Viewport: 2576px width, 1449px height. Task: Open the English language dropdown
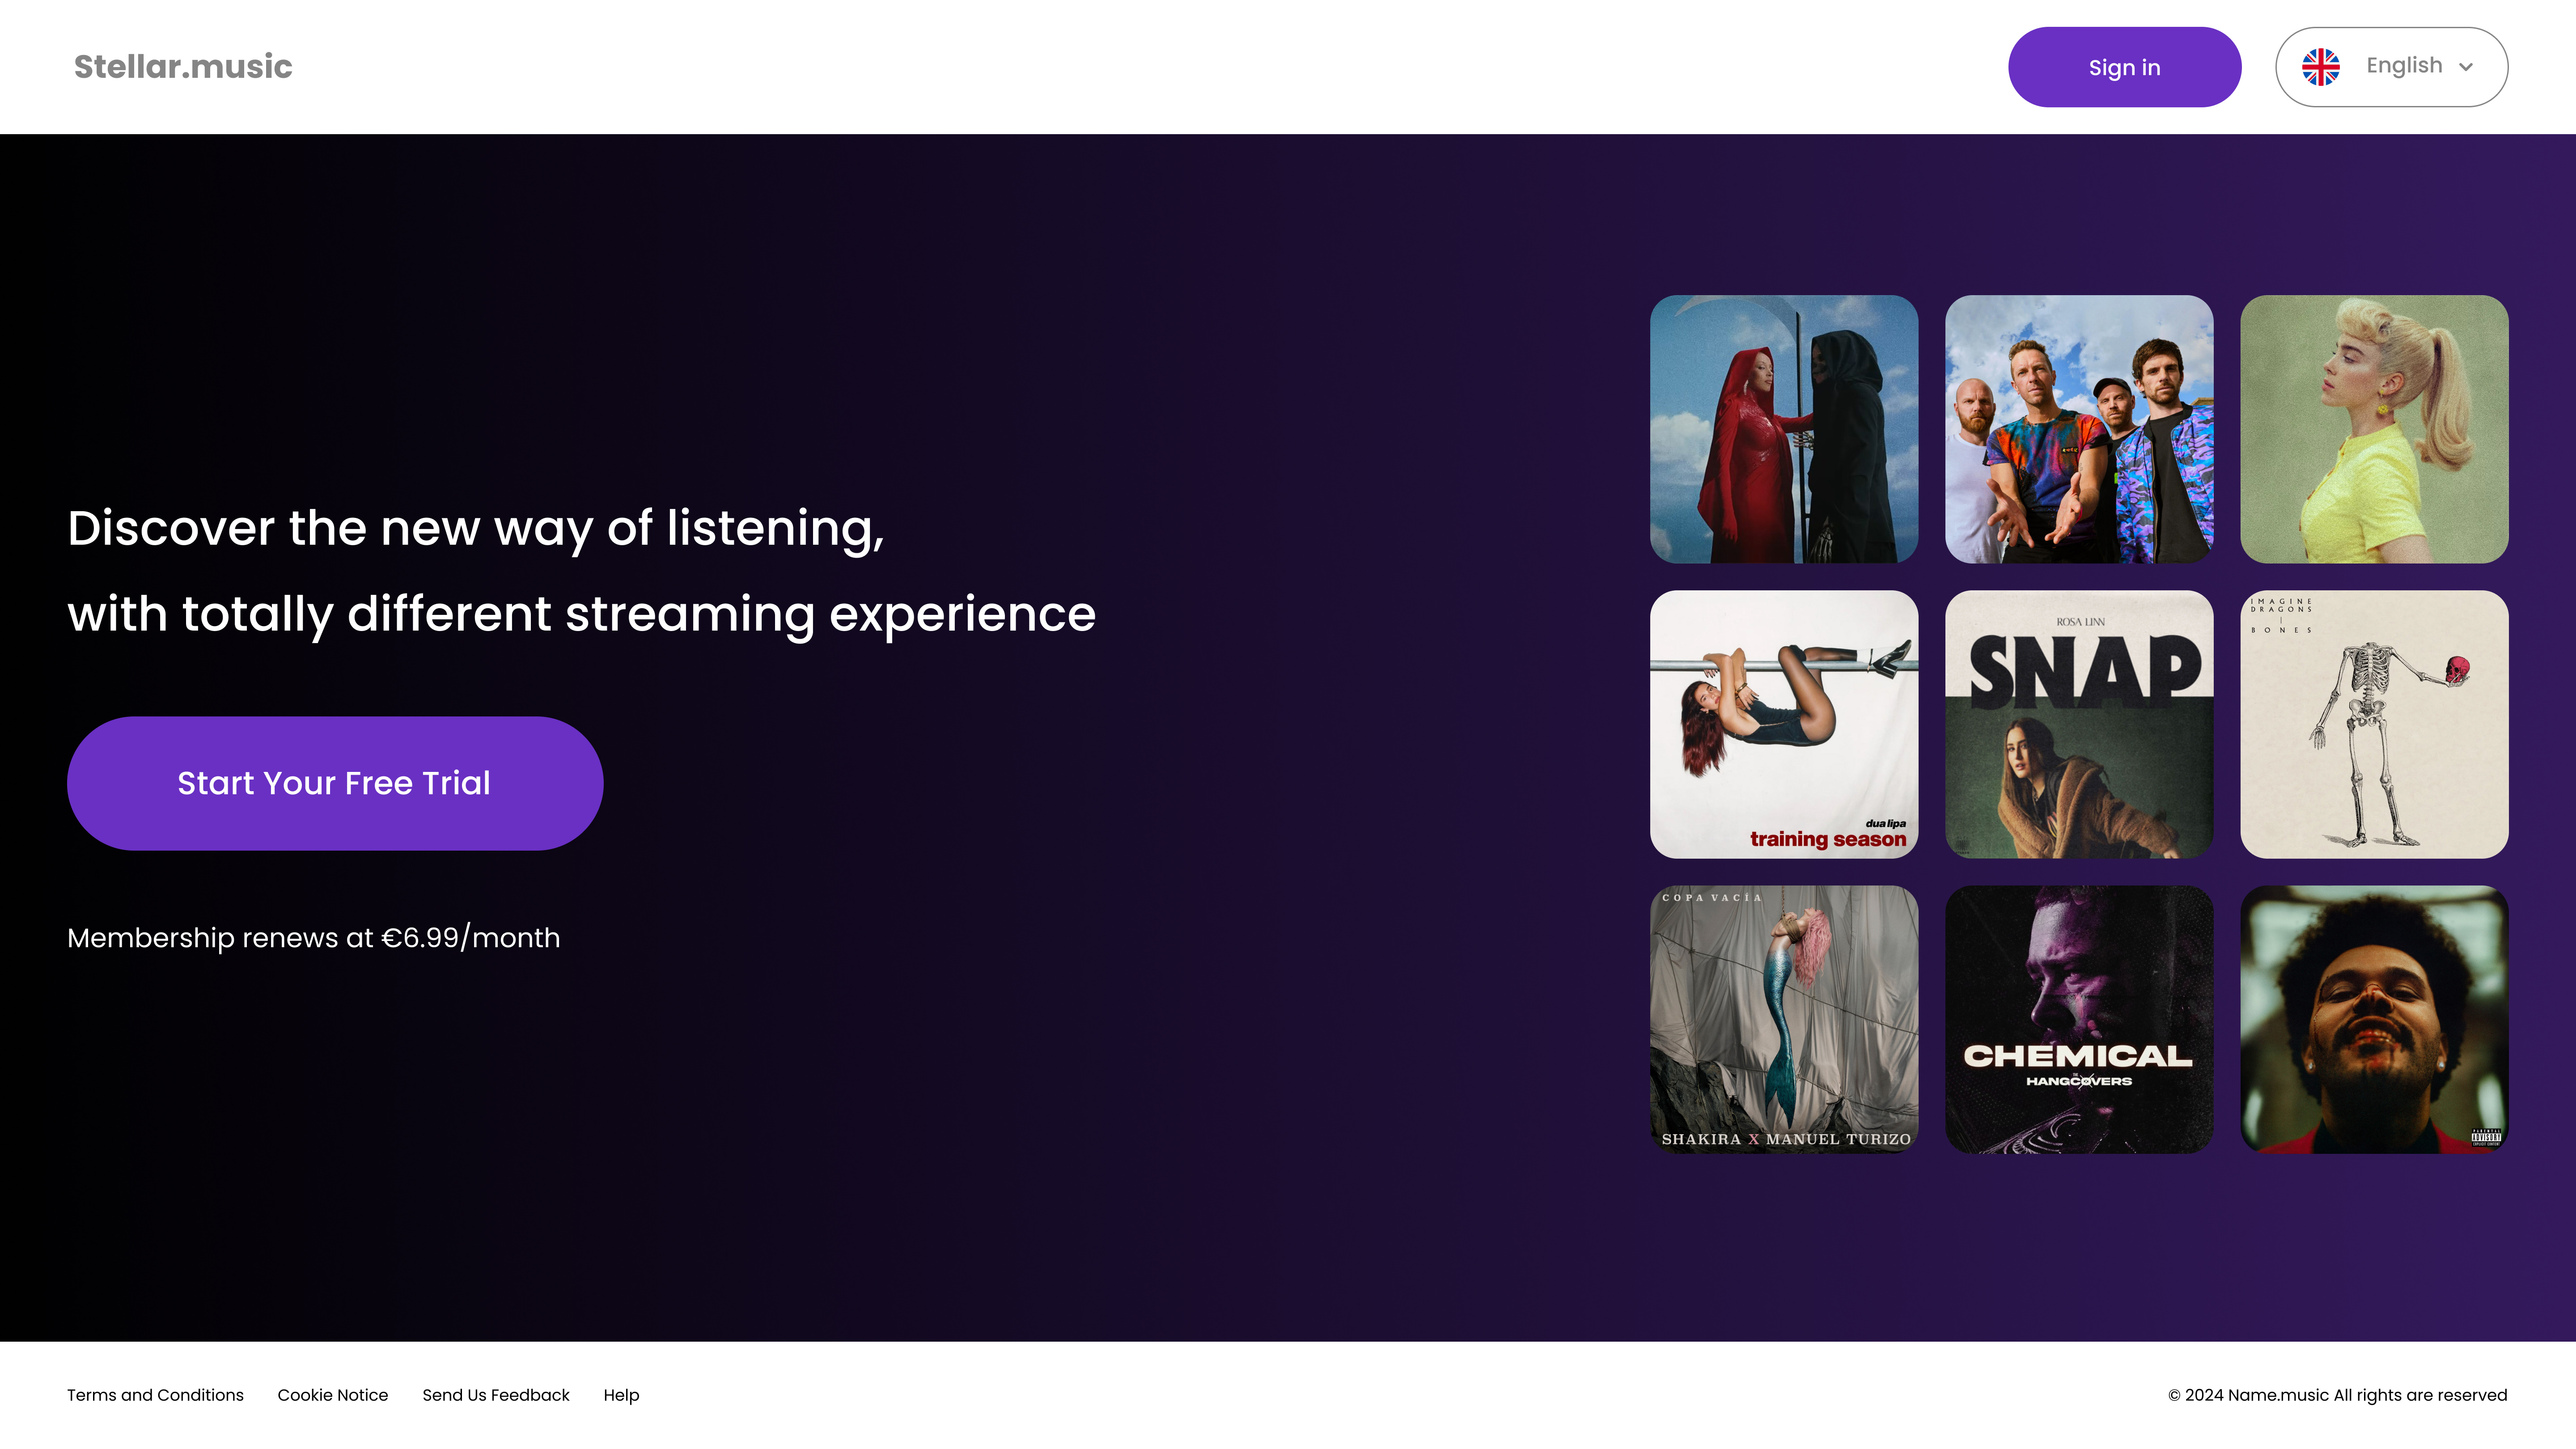tap(2391, 67)
